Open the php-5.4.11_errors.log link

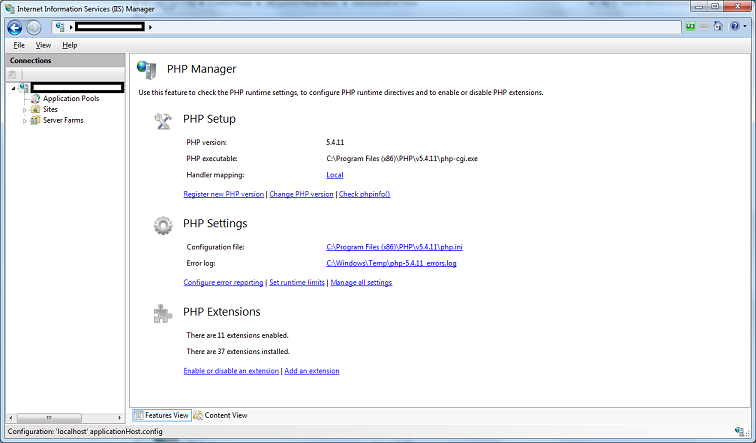392,263
